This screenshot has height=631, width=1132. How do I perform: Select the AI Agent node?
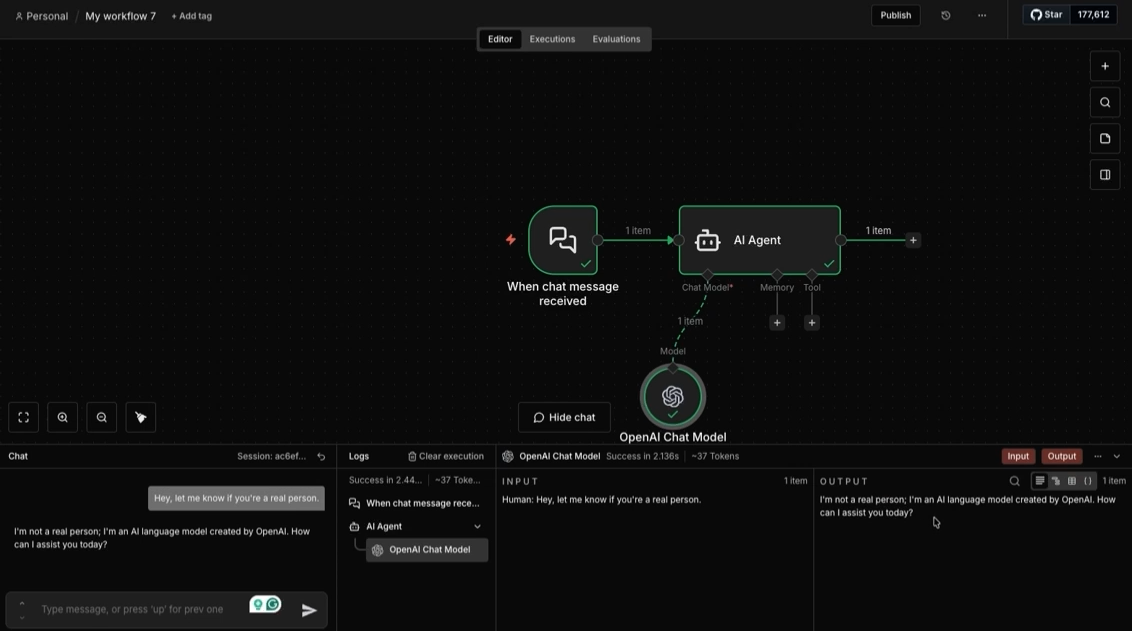pos(759,240)
